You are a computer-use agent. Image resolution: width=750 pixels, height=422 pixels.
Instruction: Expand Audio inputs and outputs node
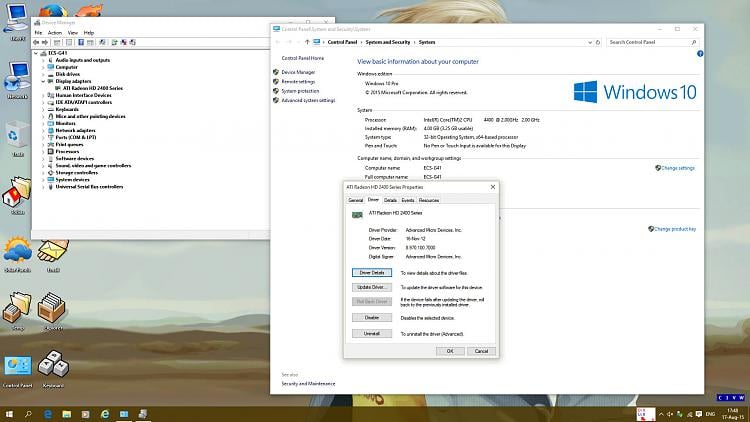(x=43, y=60)
